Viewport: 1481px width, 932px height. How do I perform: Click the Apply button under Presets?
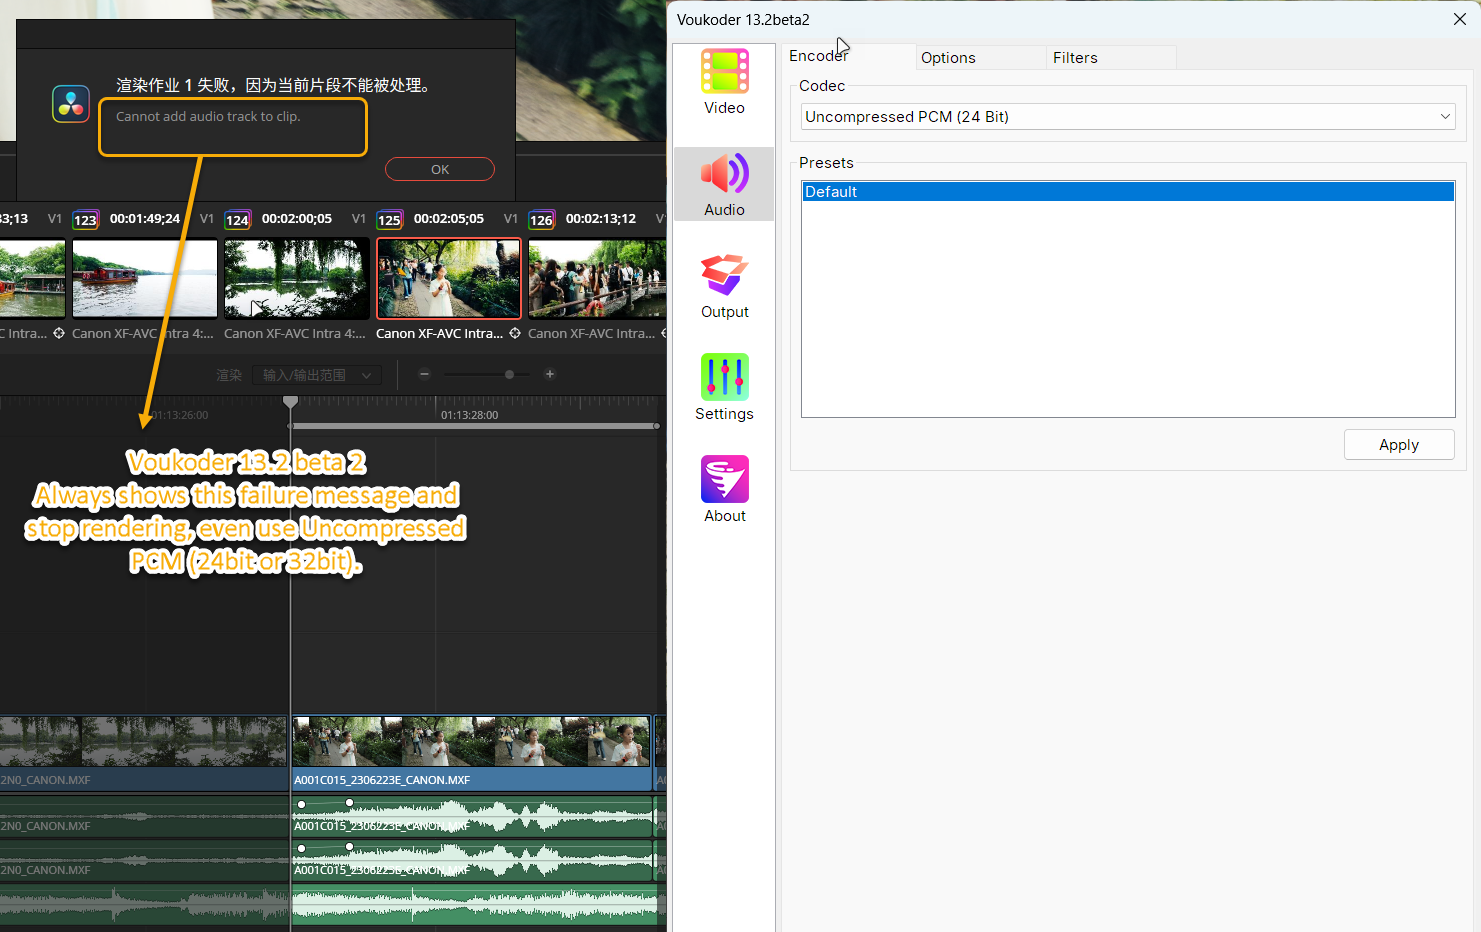1398,445
